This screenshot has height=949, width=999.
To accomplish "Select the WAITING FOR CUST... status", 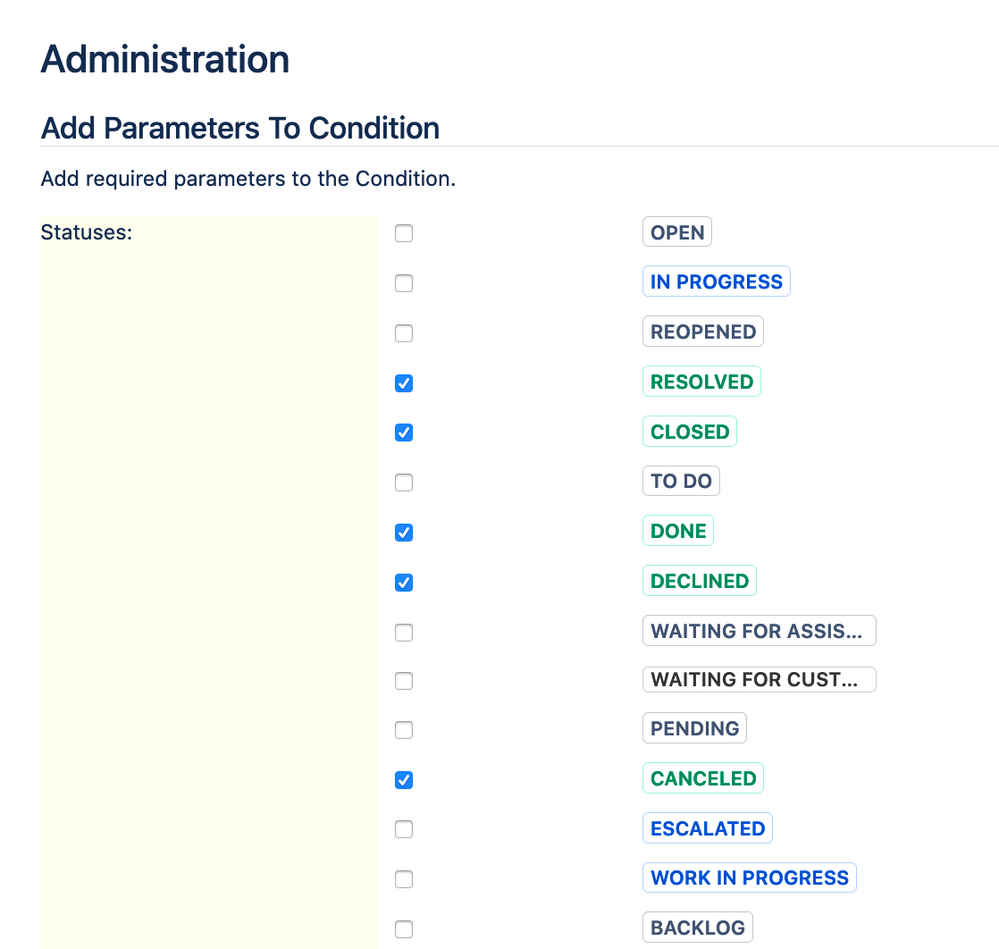I will [404, 680].
